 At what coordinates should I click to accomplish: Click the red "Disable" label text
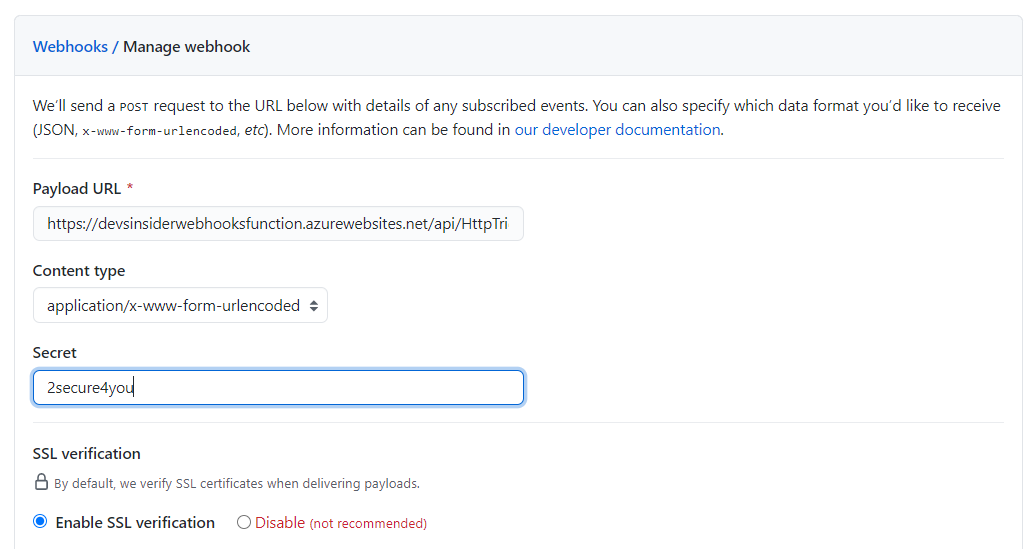(280, 522)
